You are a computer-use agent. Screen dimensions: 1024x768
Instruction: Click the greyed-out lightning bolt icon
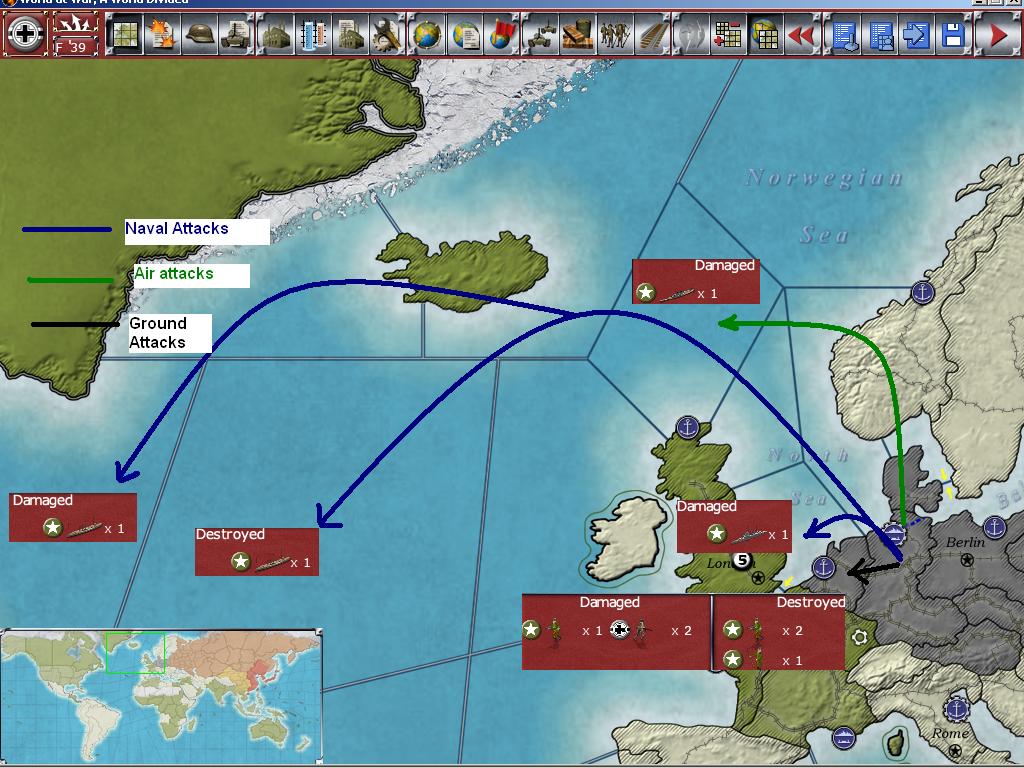click(x=690, y=34)
